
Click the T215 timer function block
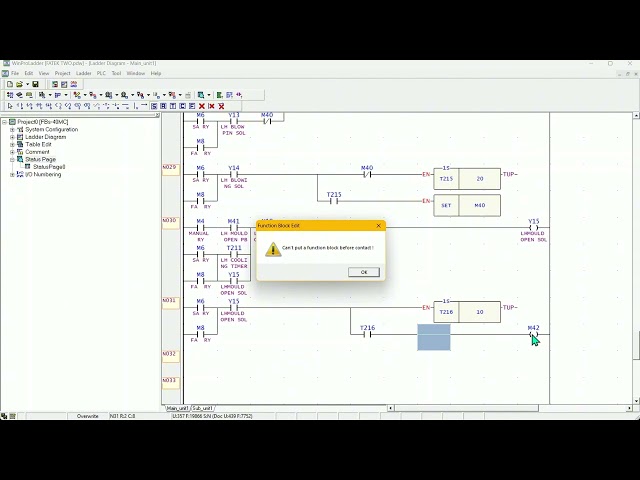coord(467,179)
